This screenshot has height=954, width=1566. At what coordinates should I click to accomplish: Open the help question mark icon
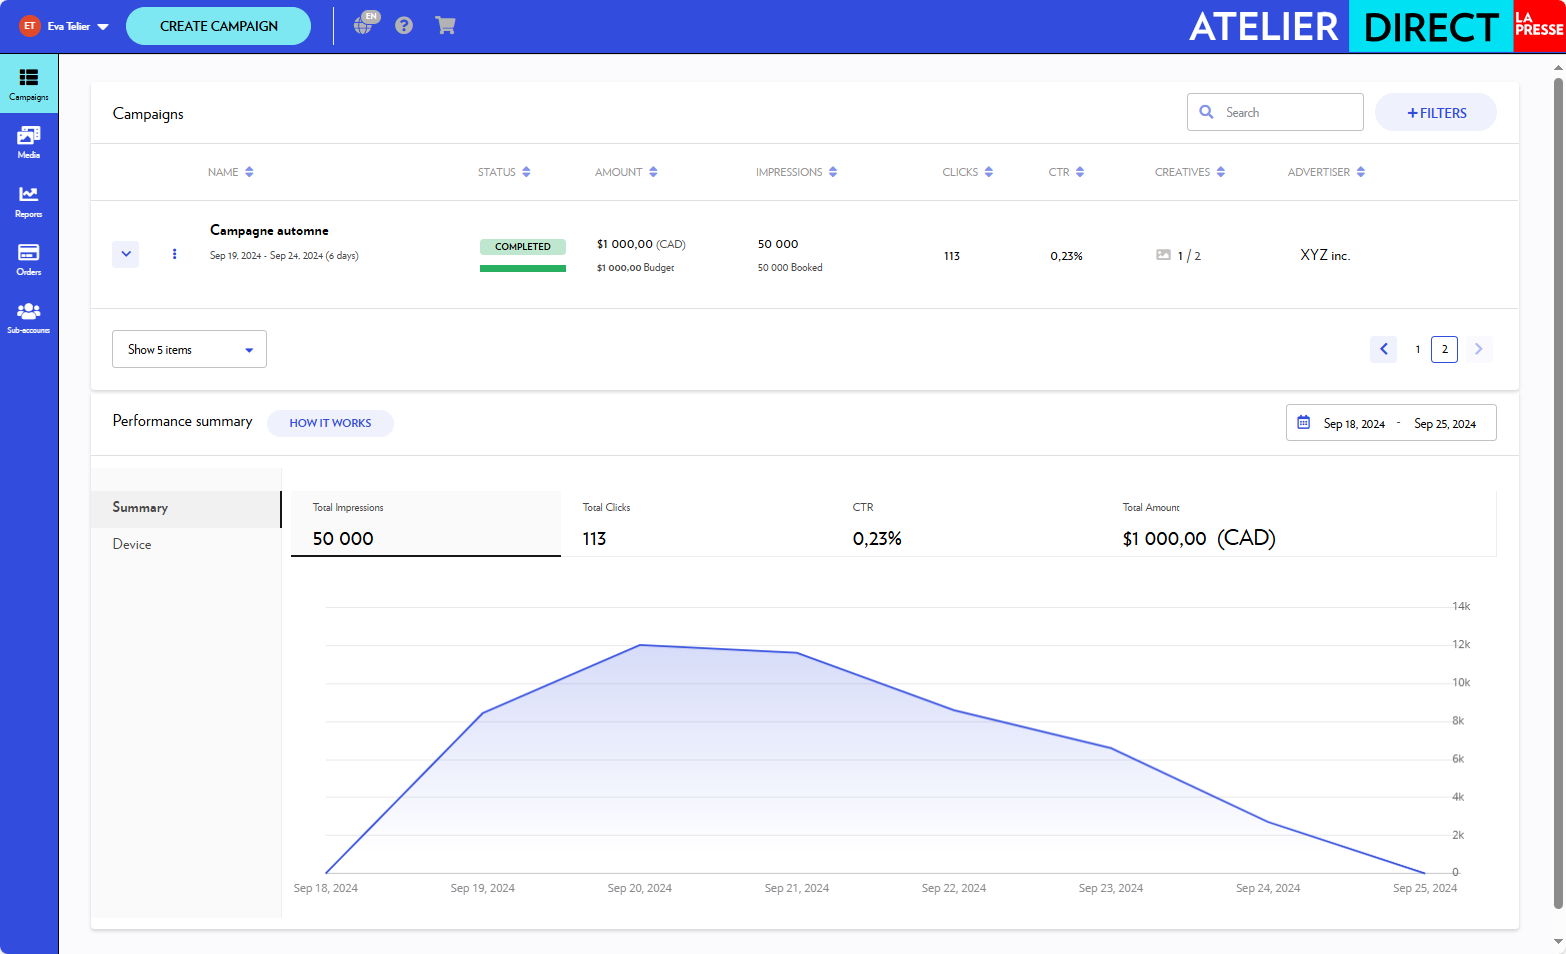(404, 26)
